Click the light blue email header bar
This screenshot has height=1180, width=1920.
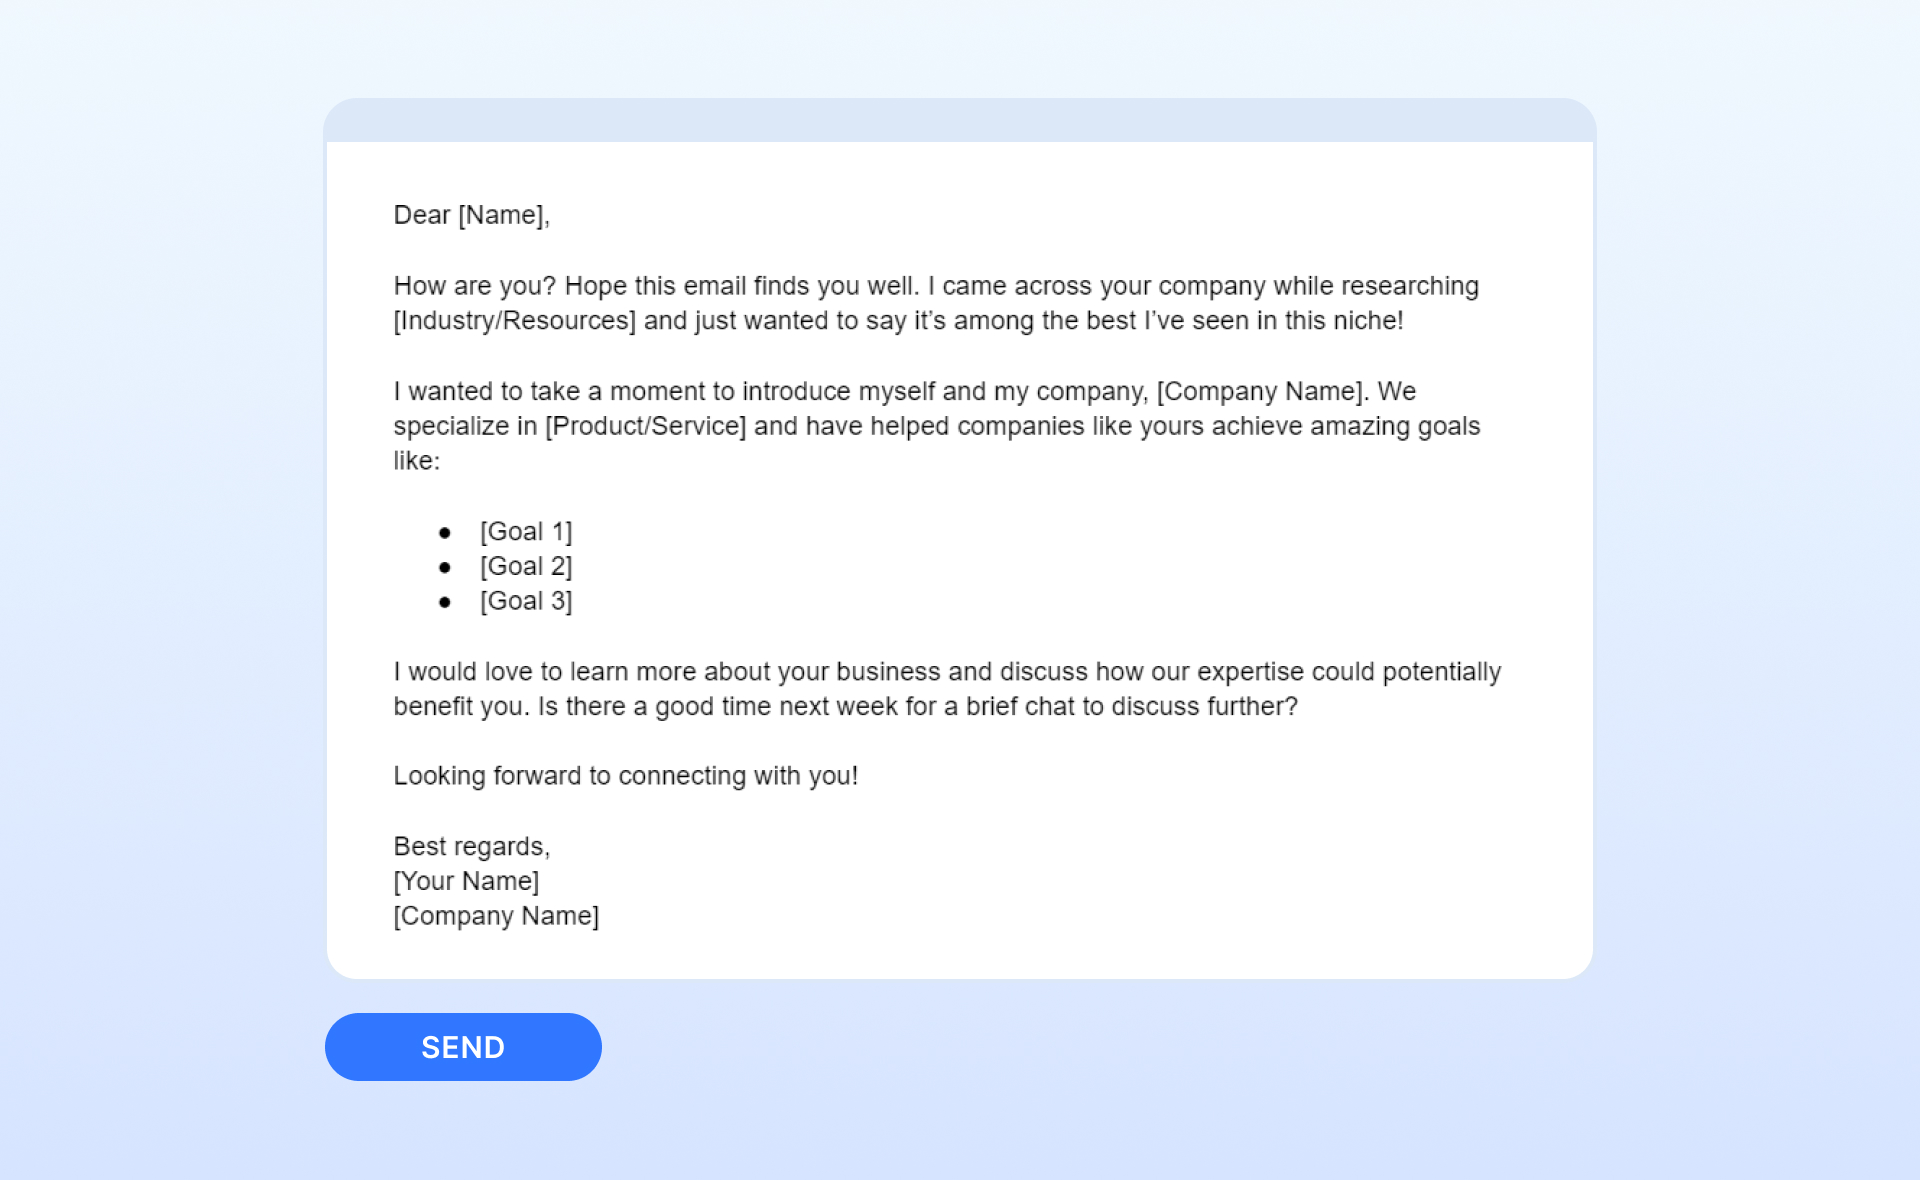coord(959,120)
